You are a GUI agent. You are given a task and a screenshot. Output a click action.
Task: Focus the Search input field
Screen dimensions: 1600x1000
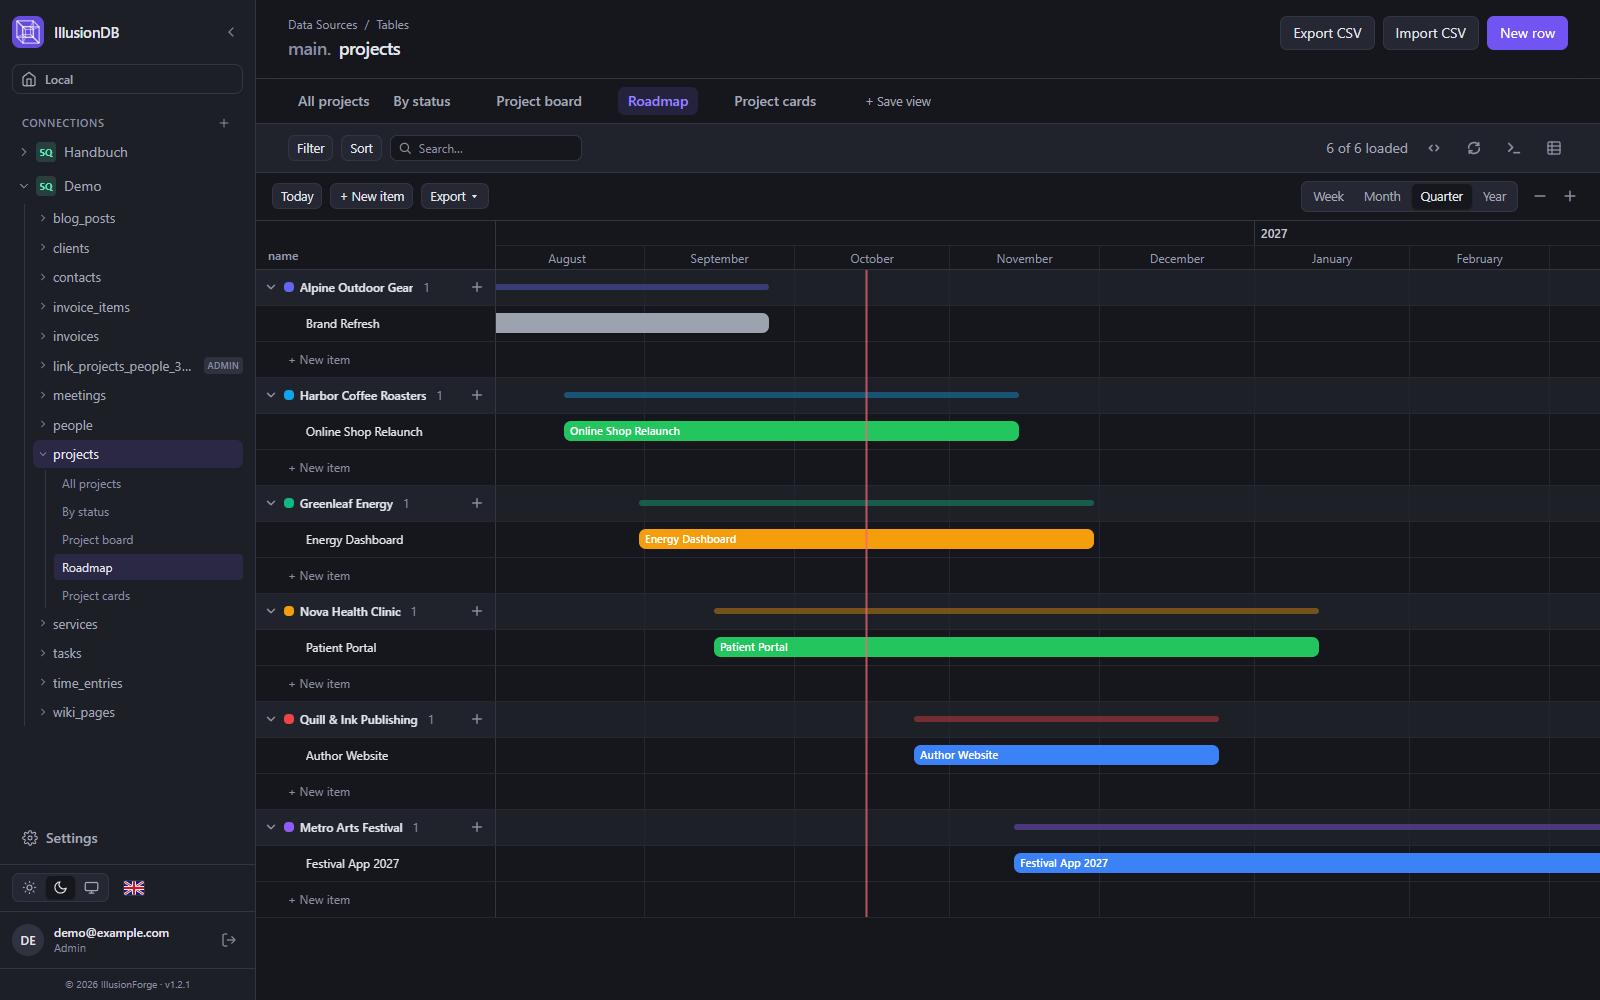[x=486, y=148]
